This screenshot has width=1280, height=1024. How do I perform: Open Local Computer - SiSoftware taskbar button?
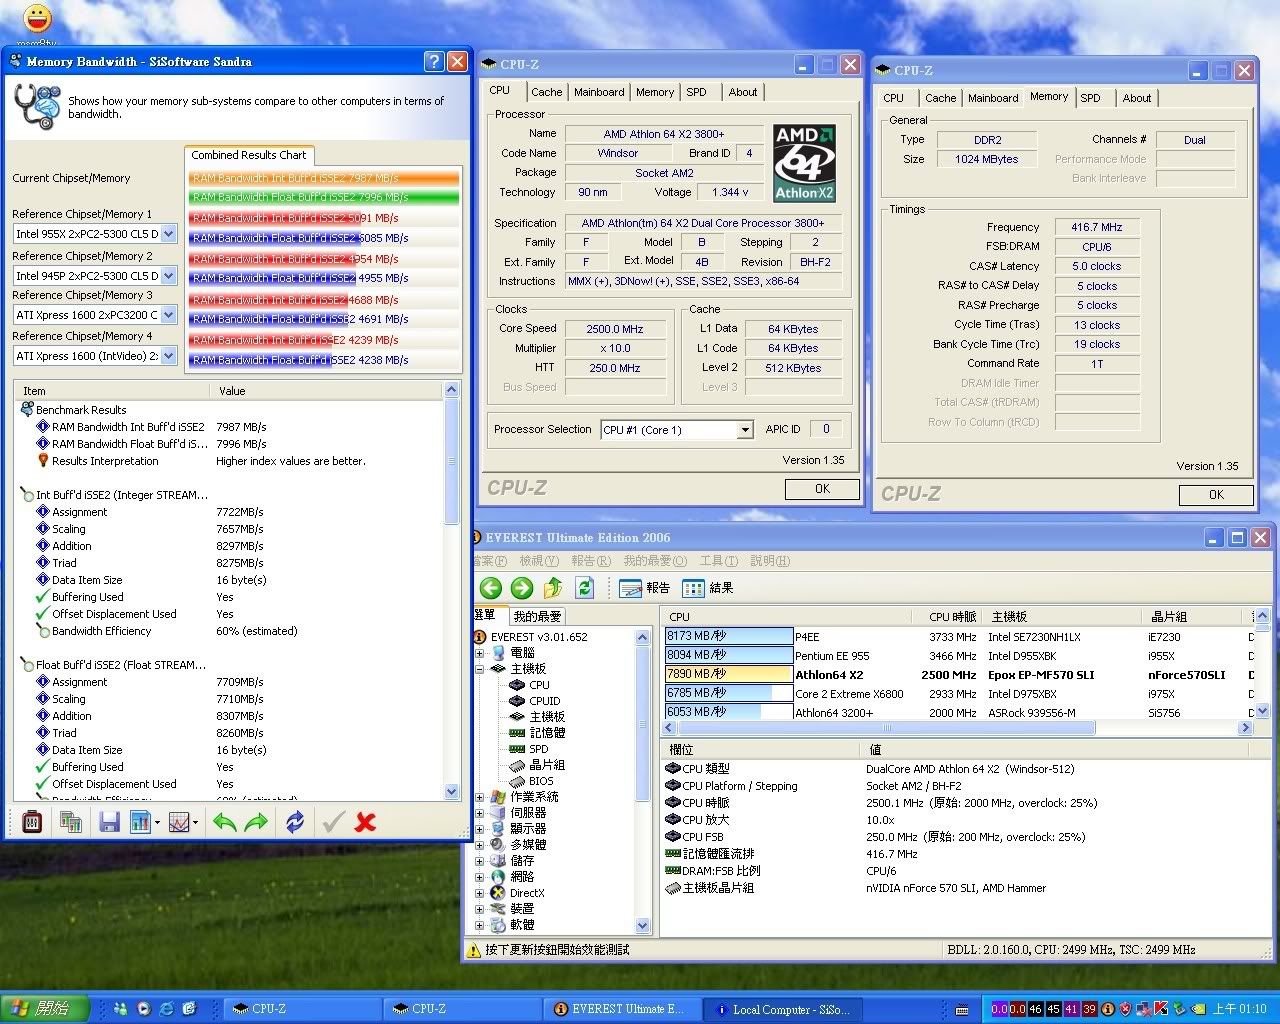(781, 1009)
